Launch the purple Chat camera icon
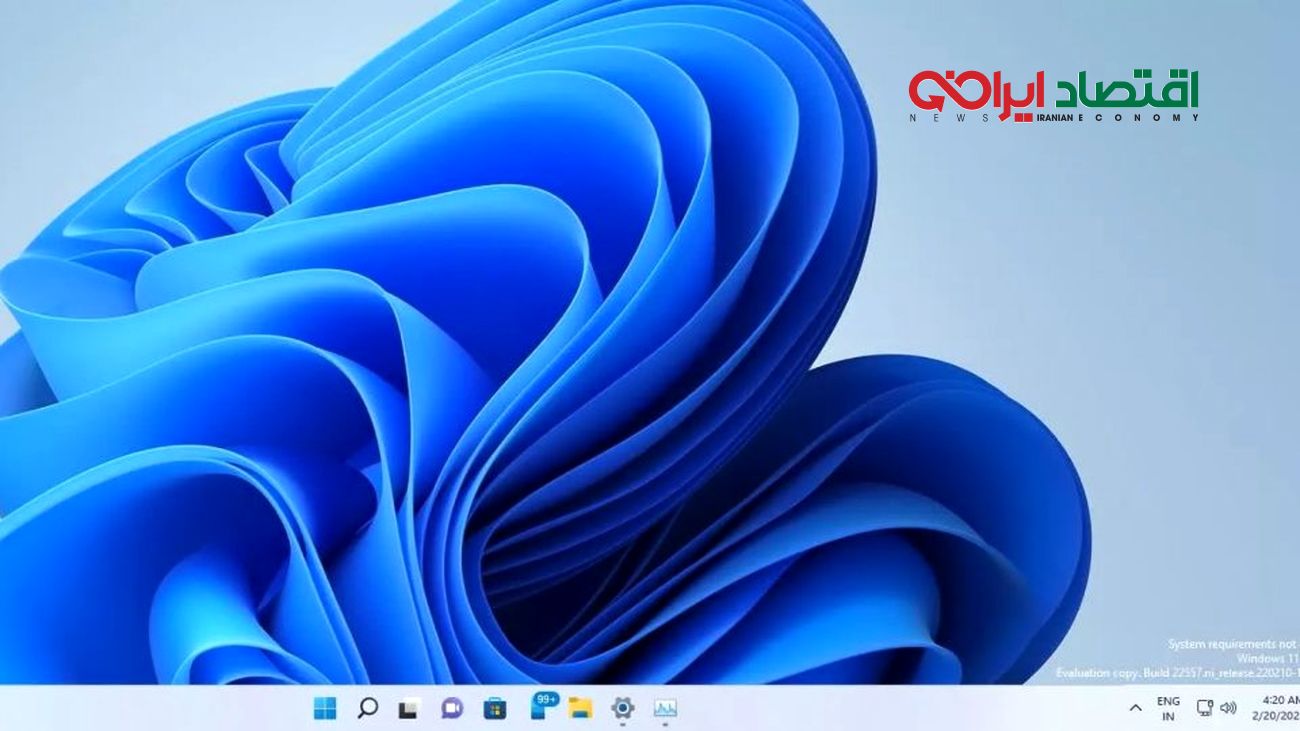 pos(452,709)
